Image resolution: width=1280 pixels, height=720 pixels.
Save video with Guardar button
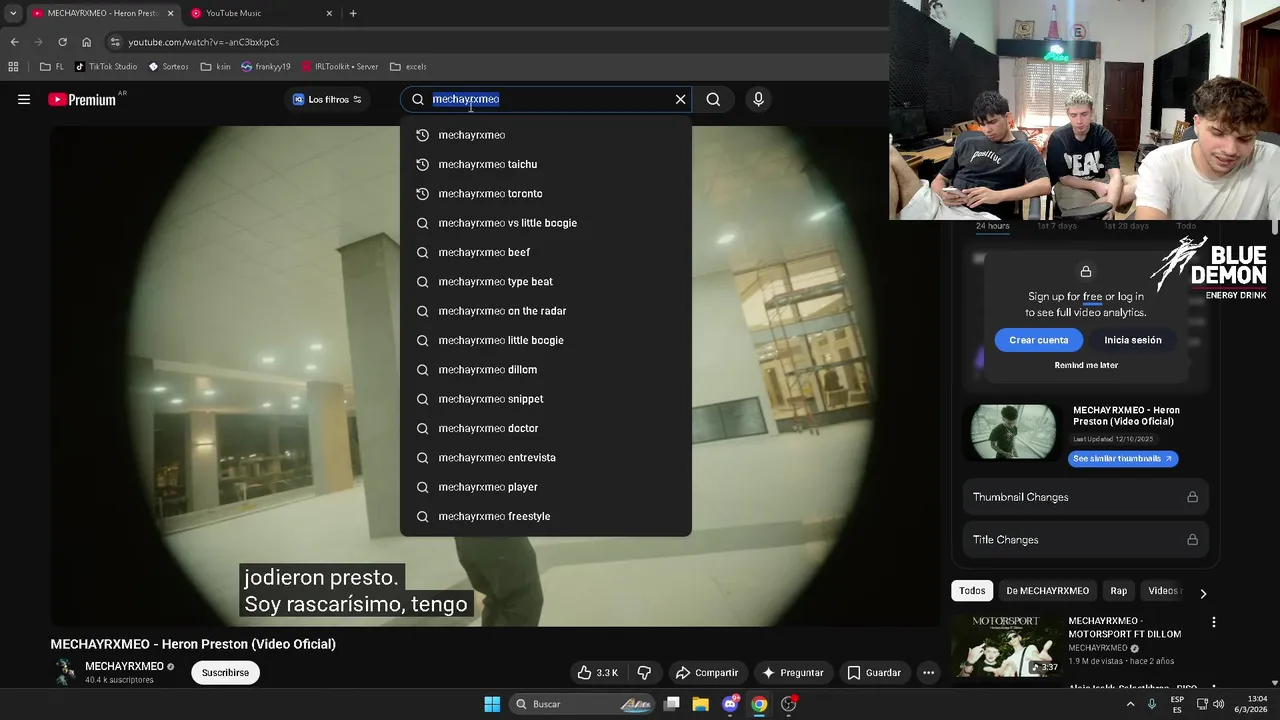(x=874, y=673)
